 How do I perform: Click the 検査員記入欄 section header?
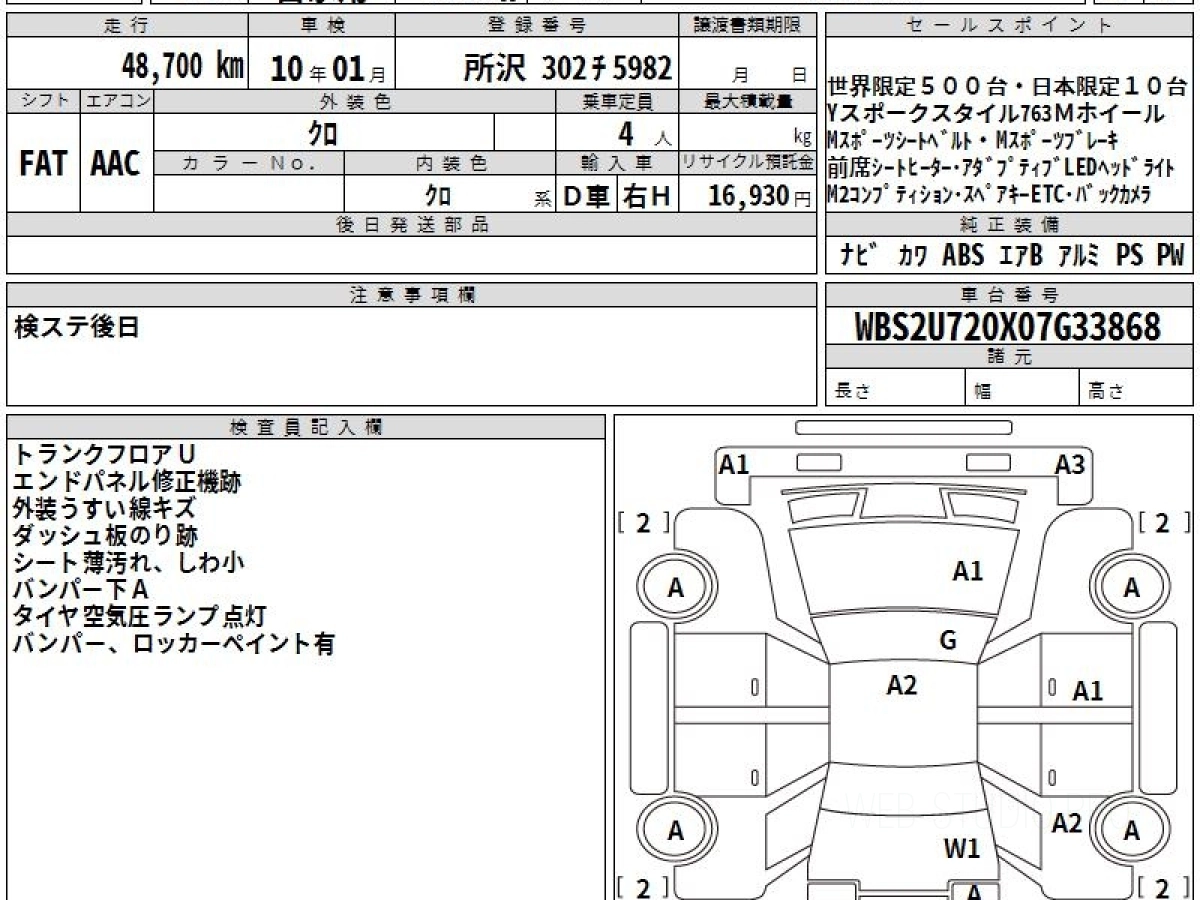[x=306, y=427]
